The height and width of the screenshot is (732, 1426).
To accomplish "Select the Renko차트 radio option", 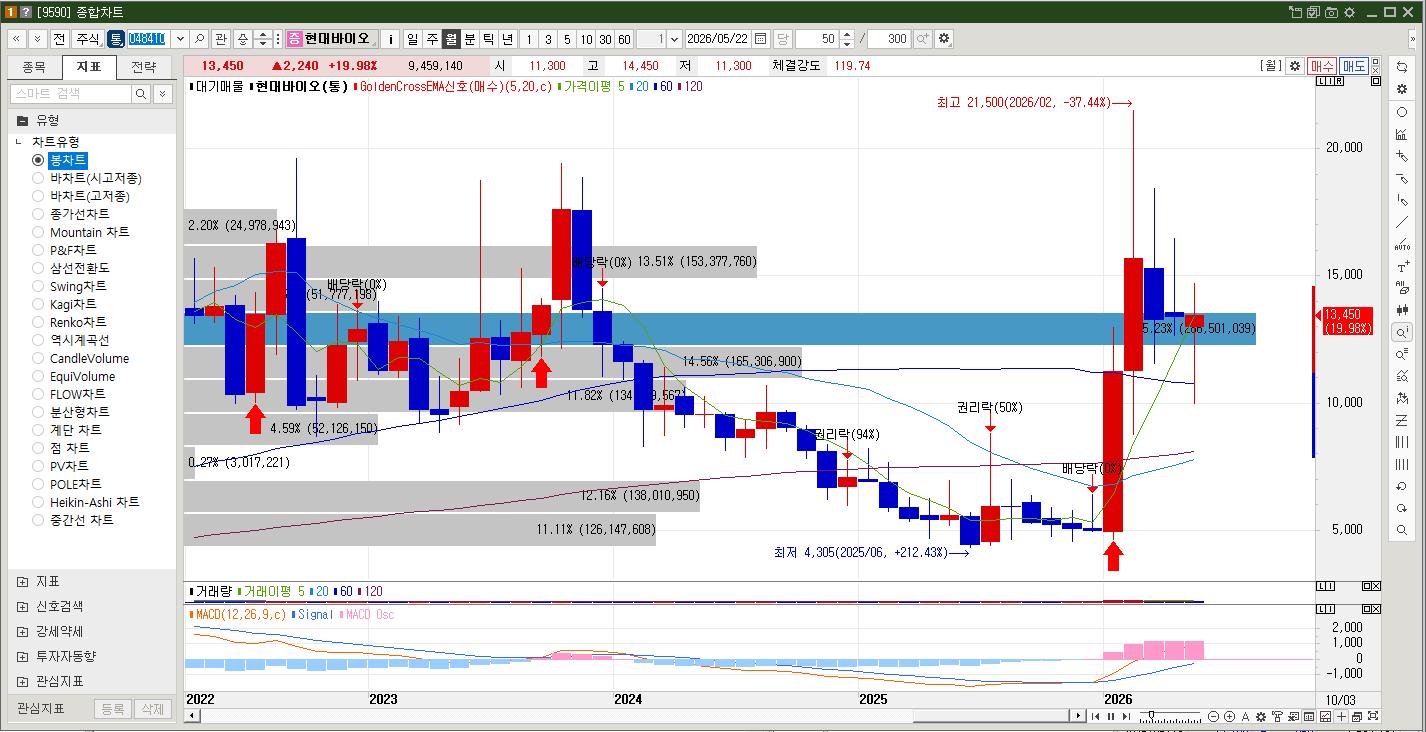I will (x=38, y=322).
